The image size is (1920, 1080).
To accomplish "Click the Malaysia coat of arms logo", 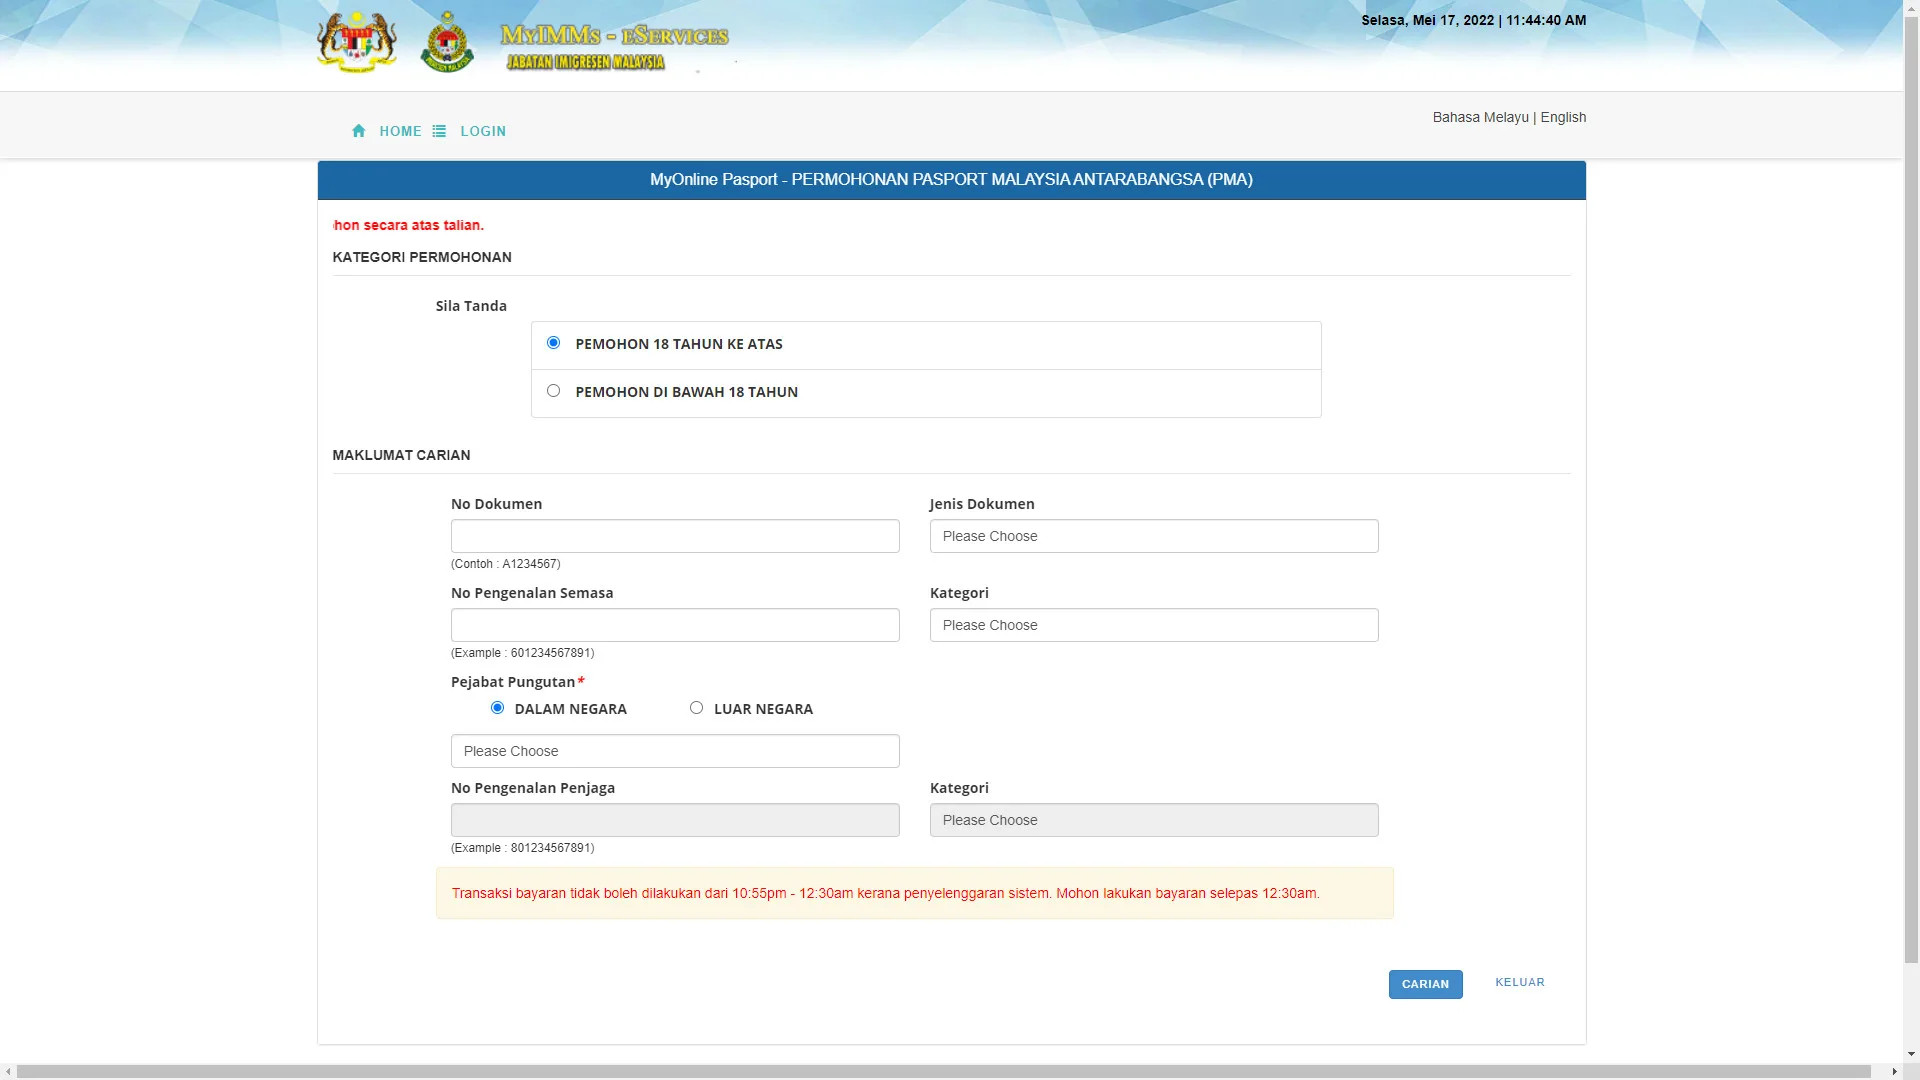I will tap(356, 43).
